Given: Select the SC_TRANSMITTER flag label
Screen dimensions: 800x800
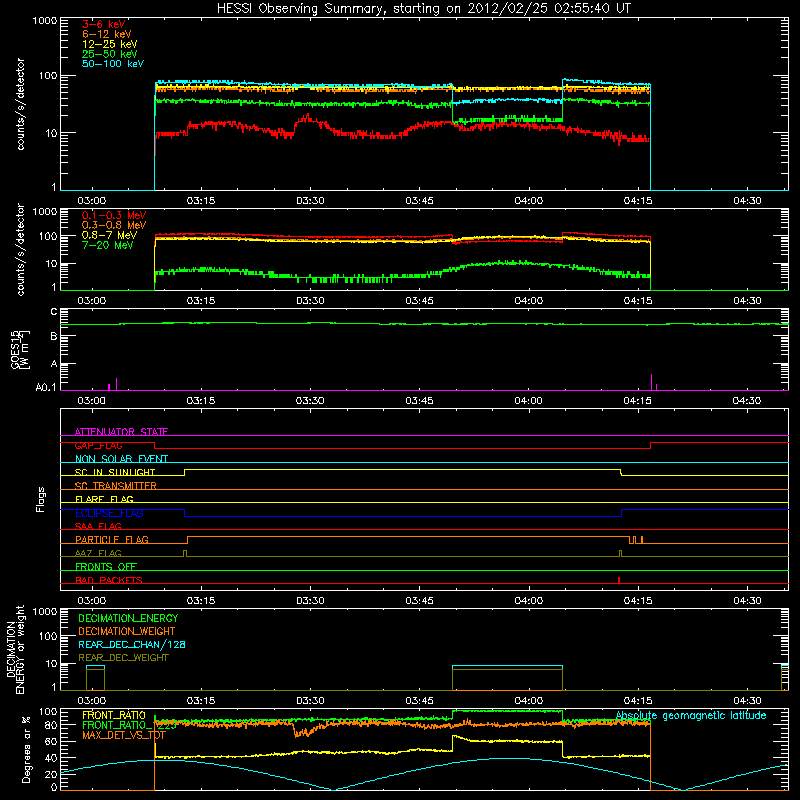Looking at the screenshot, I should click(115, 486).
